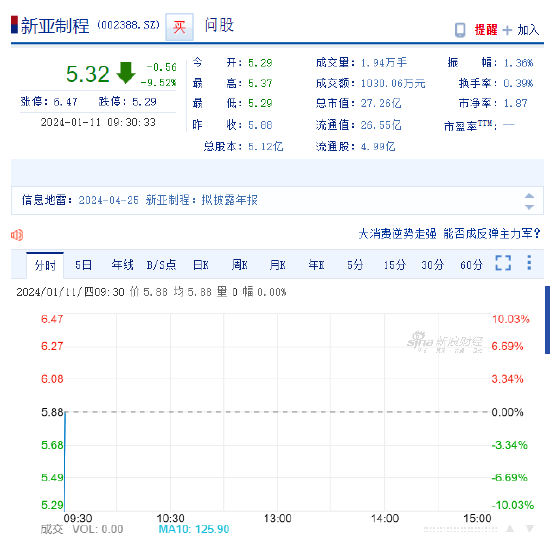550x535 pixels.
Task: Click the -10.03% lower limit axis label
Action: pyautogui.click(x=512, y=505)
